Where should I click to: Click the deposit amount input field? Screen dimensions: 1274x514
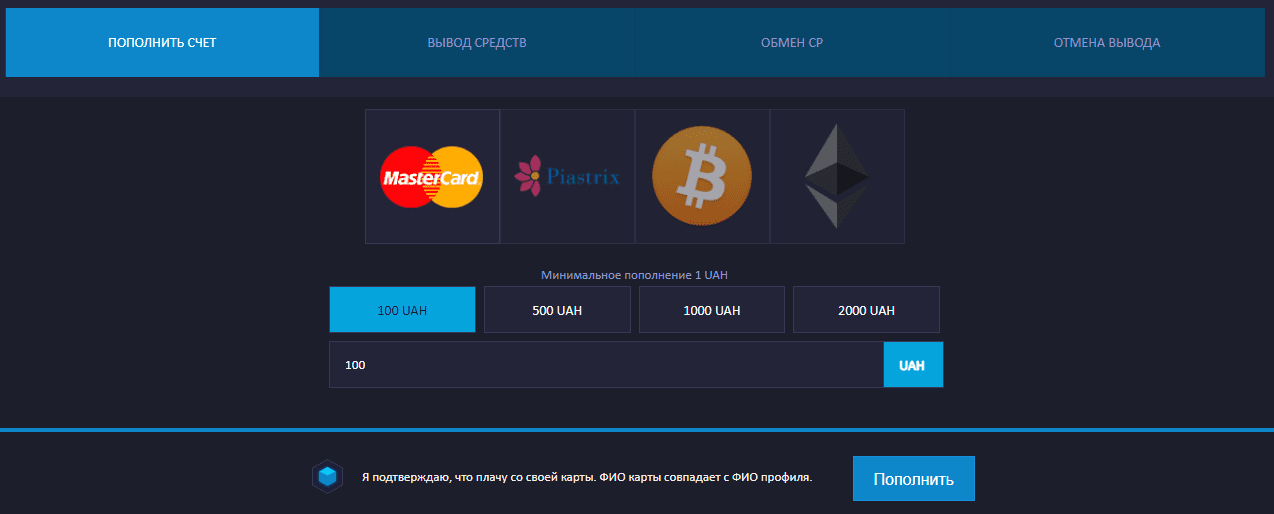point(606,365)
